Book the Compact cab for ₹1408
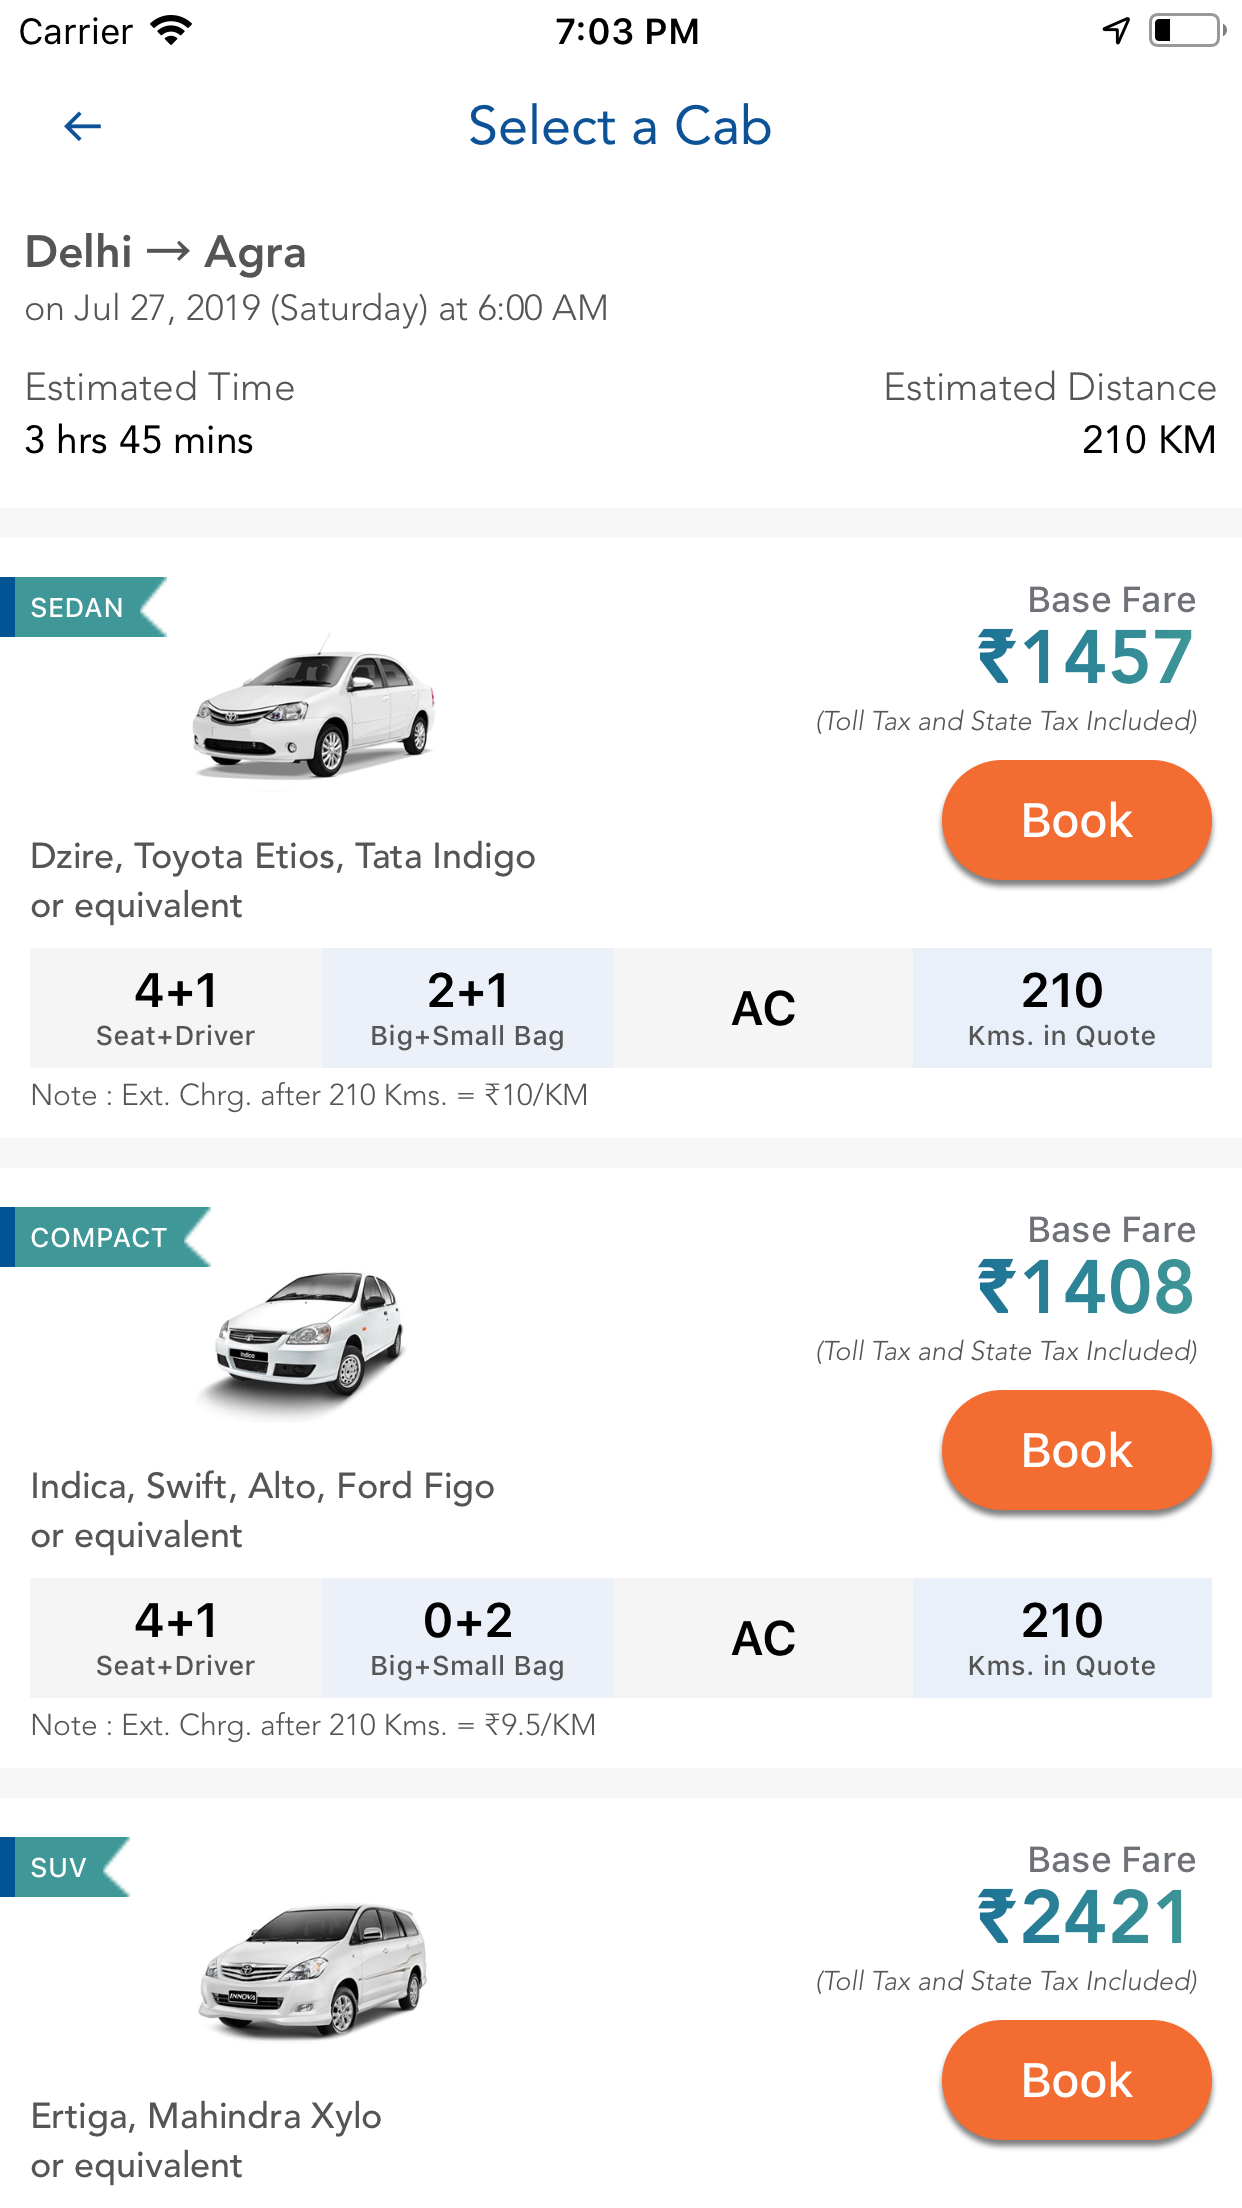Screen dimensions: 1242x2208 pyautogui.click(x=1076, y=1451)
